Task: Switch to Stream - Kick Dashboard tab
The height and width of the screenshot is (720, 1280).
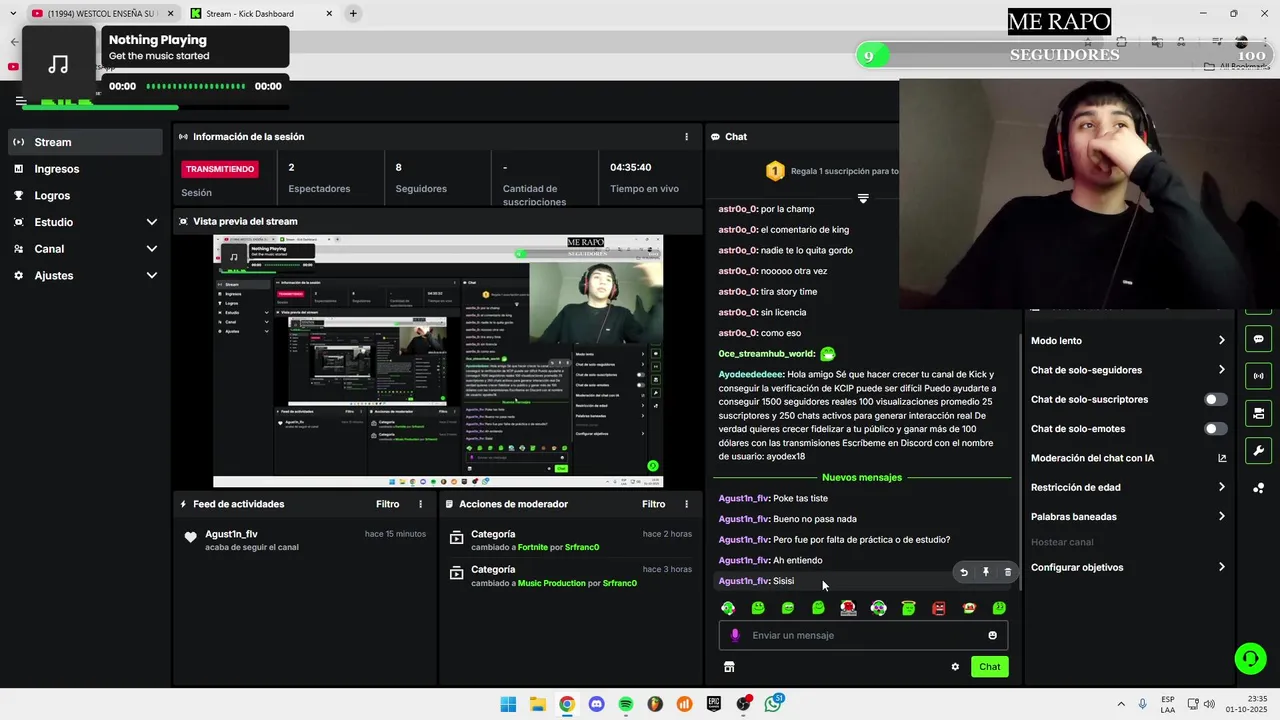Action: click(x=260, y=14)
